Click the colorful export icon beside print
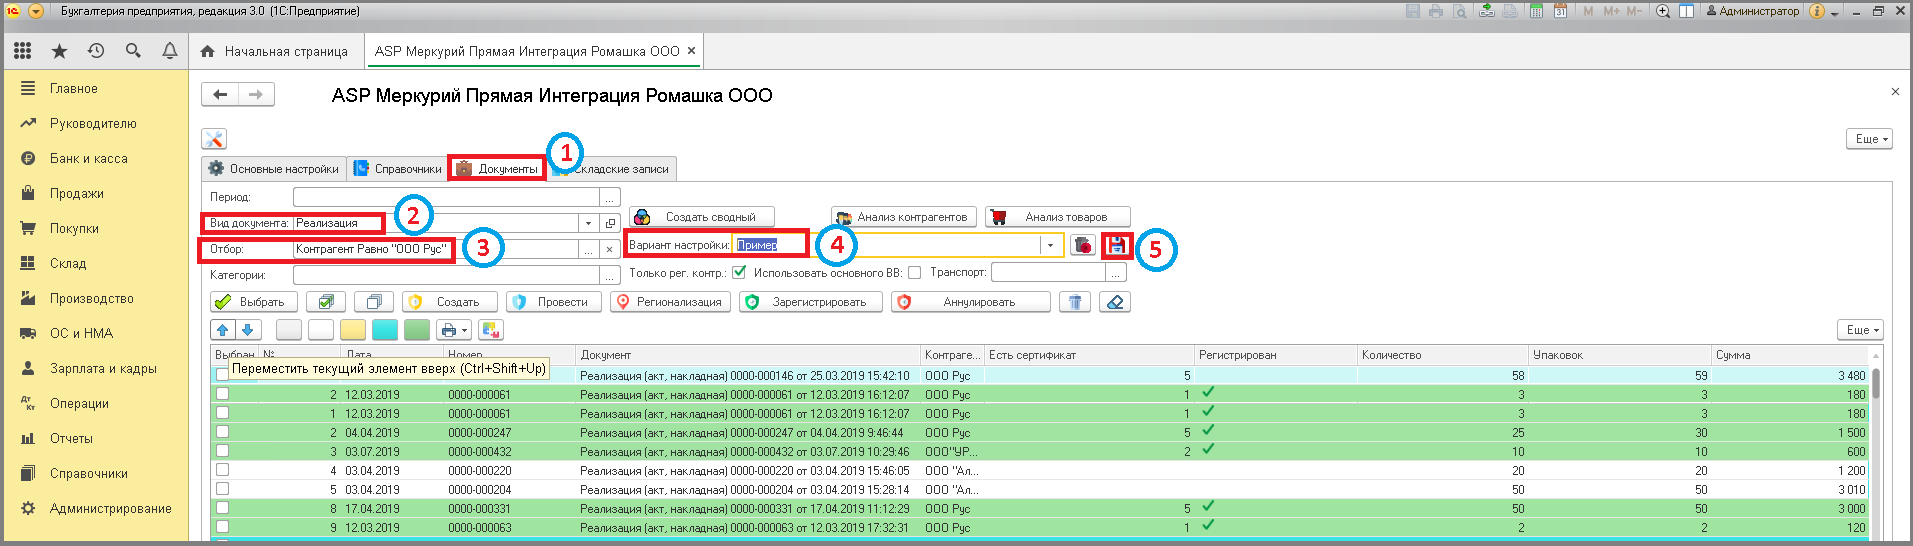The height and width of the screenshot is (546, 1913). pyautogui.click(x=491, y=330)
